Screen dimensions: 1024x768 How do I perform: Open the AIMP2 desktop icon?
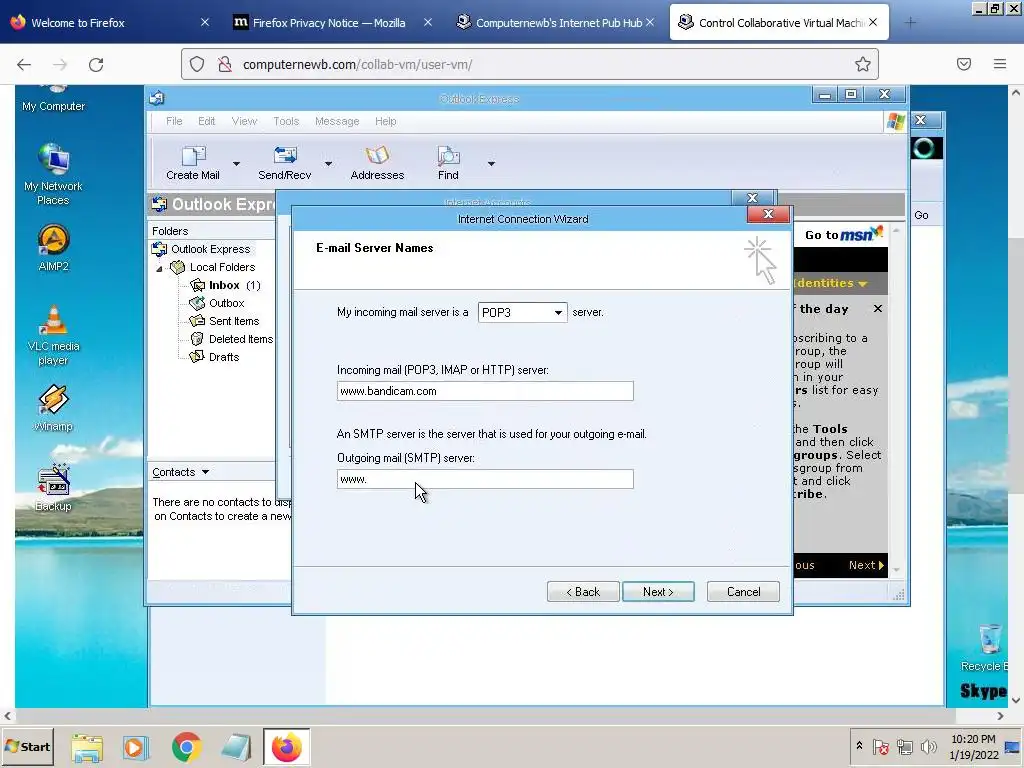tap(54, 248)
